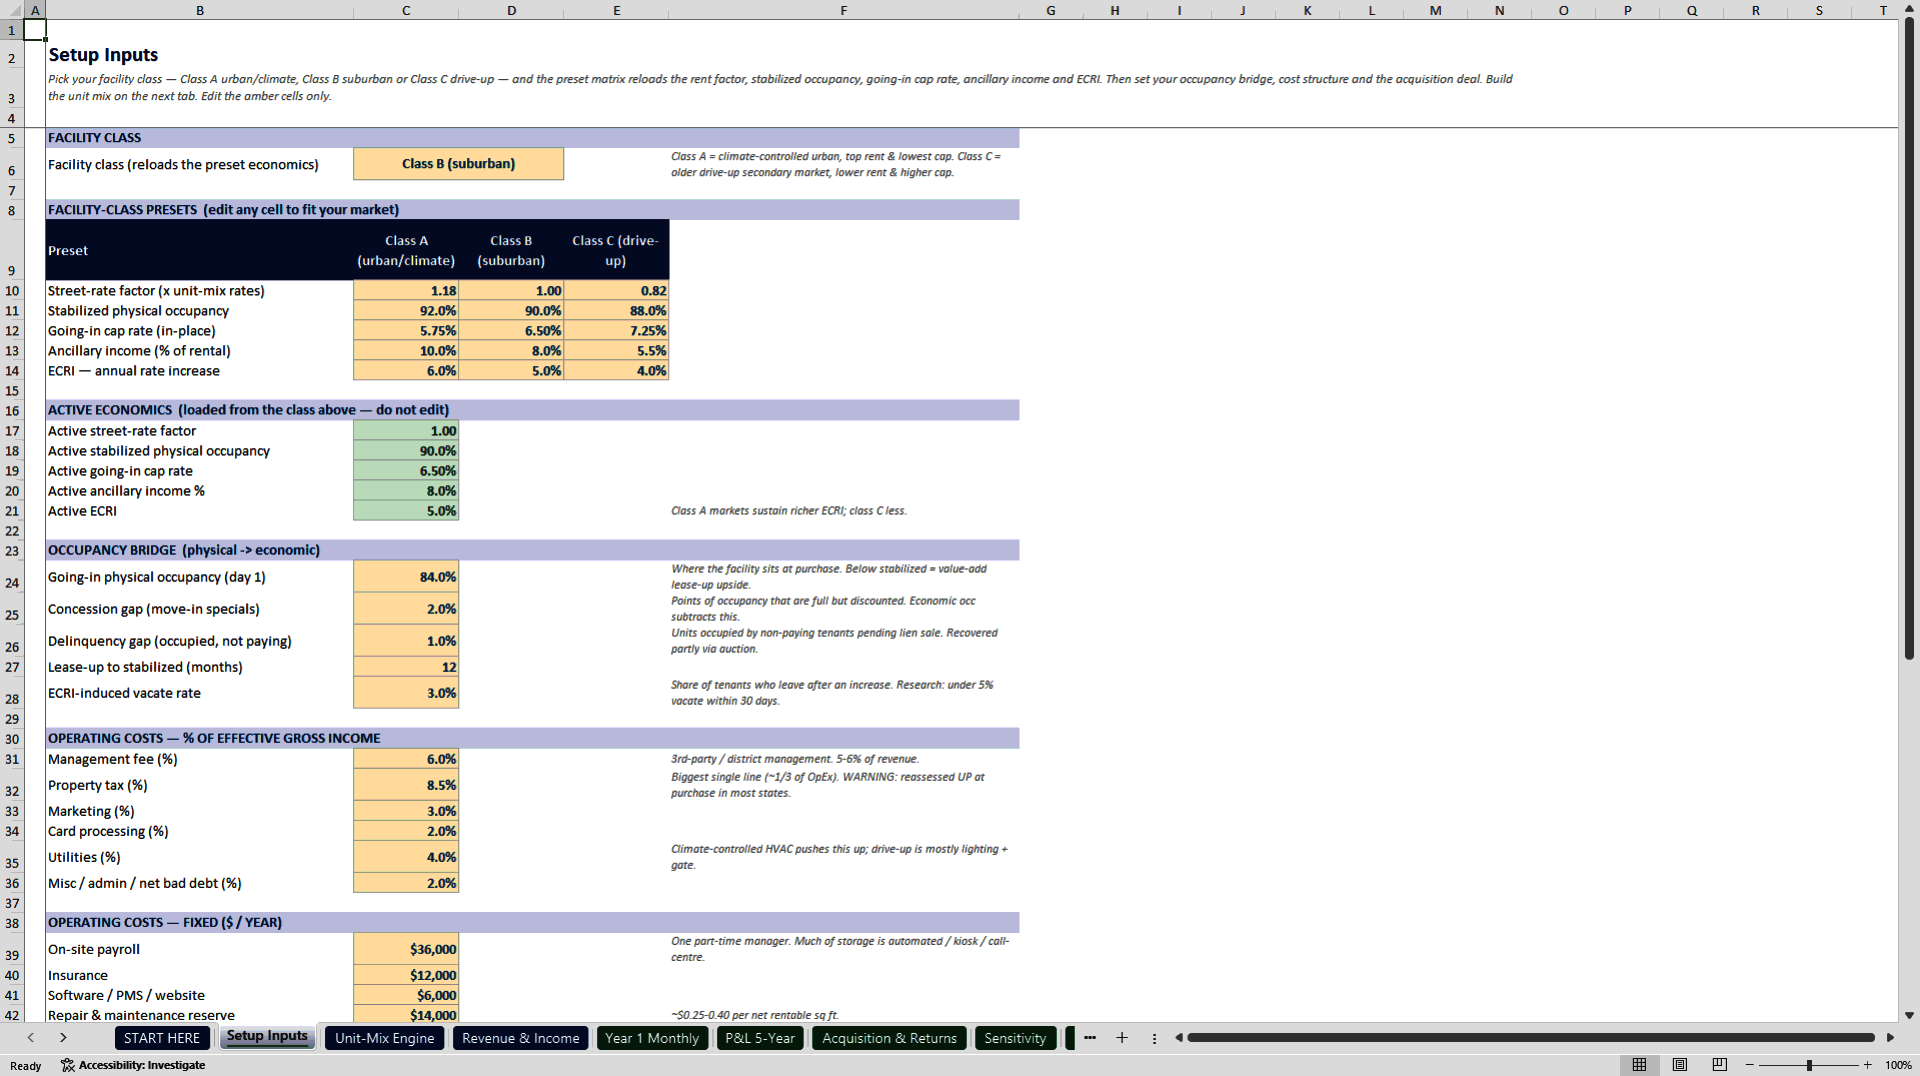
Task: Switch to Normal view in status bar
Action: click(1639, 1065)
